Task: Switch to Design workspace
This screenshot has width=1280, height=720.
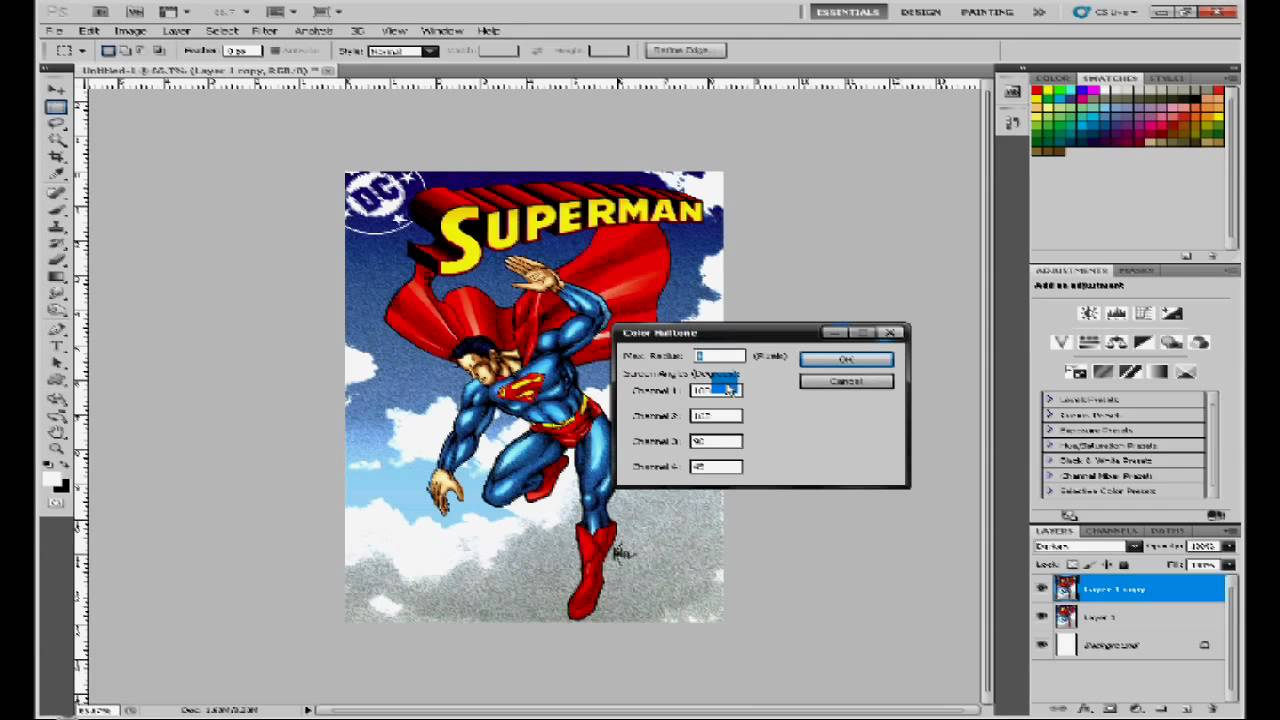Action: click(920, 12)
